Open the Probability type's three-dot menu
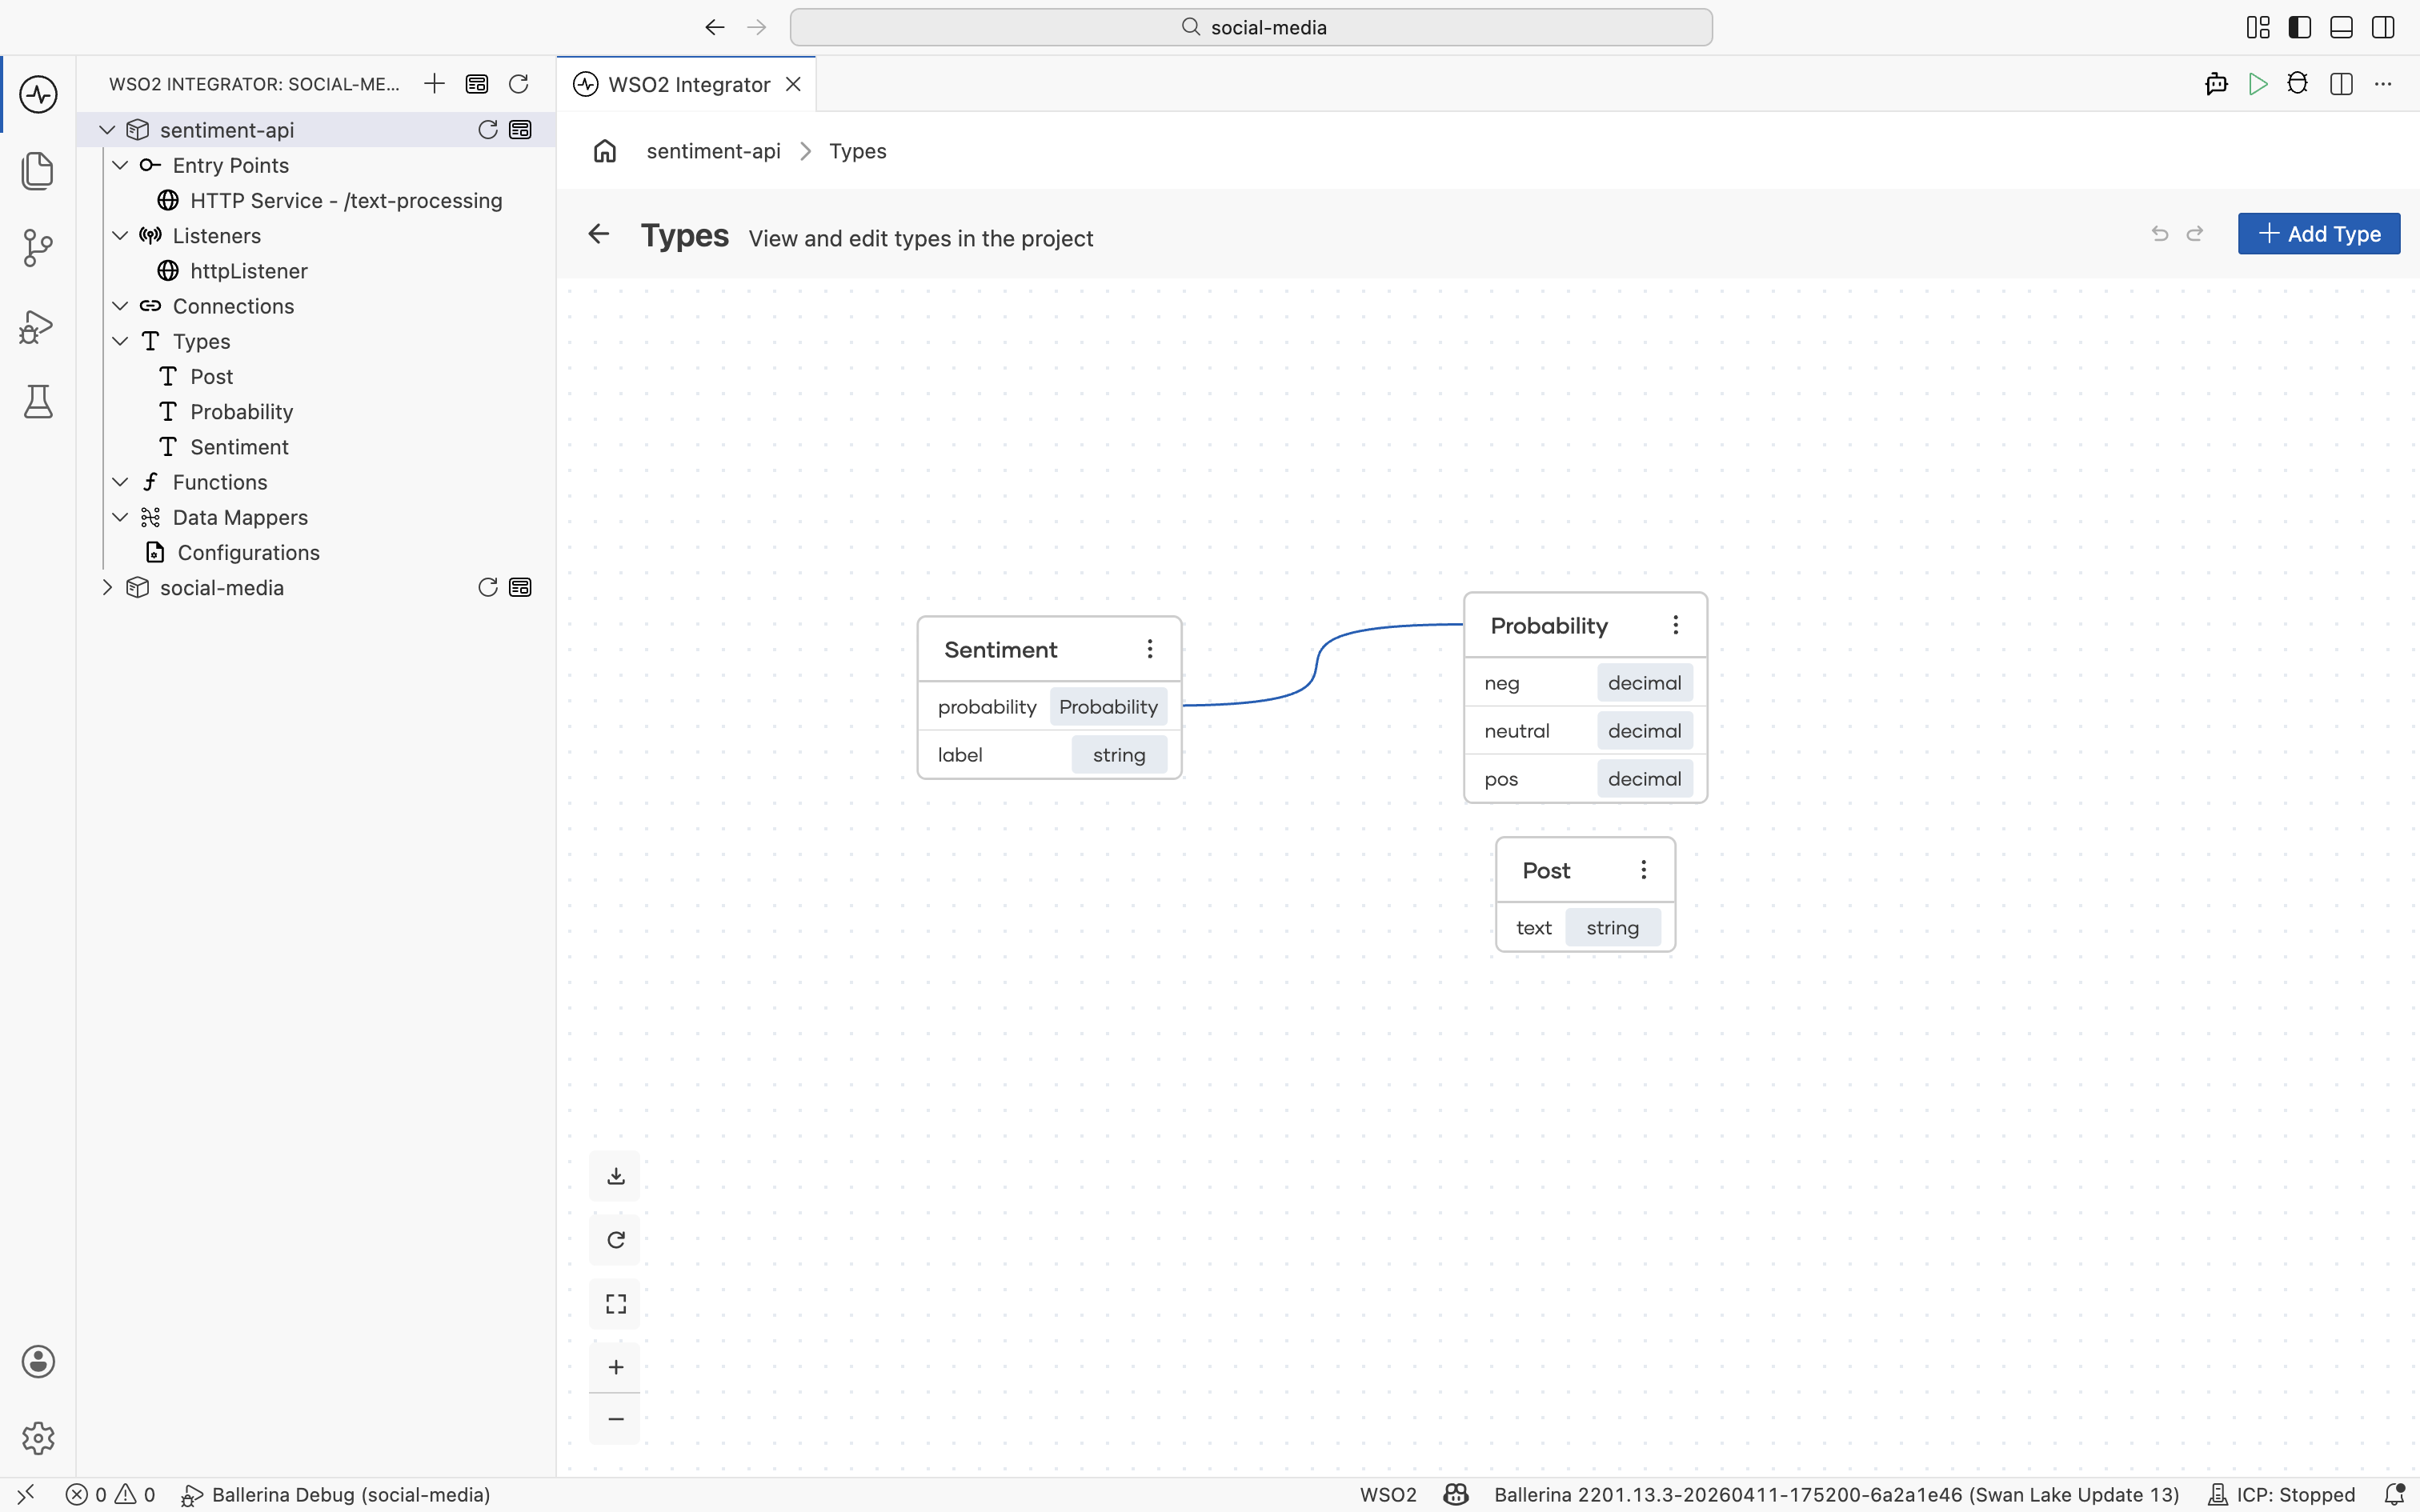 [1676, 625]
